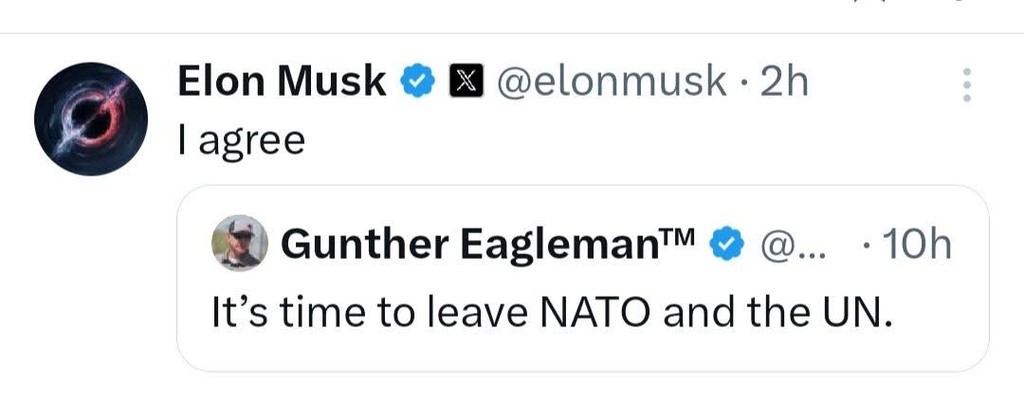Open the post via 2h timestamp
Viewport: 1024px width, 398px height.
click(784, 83)
